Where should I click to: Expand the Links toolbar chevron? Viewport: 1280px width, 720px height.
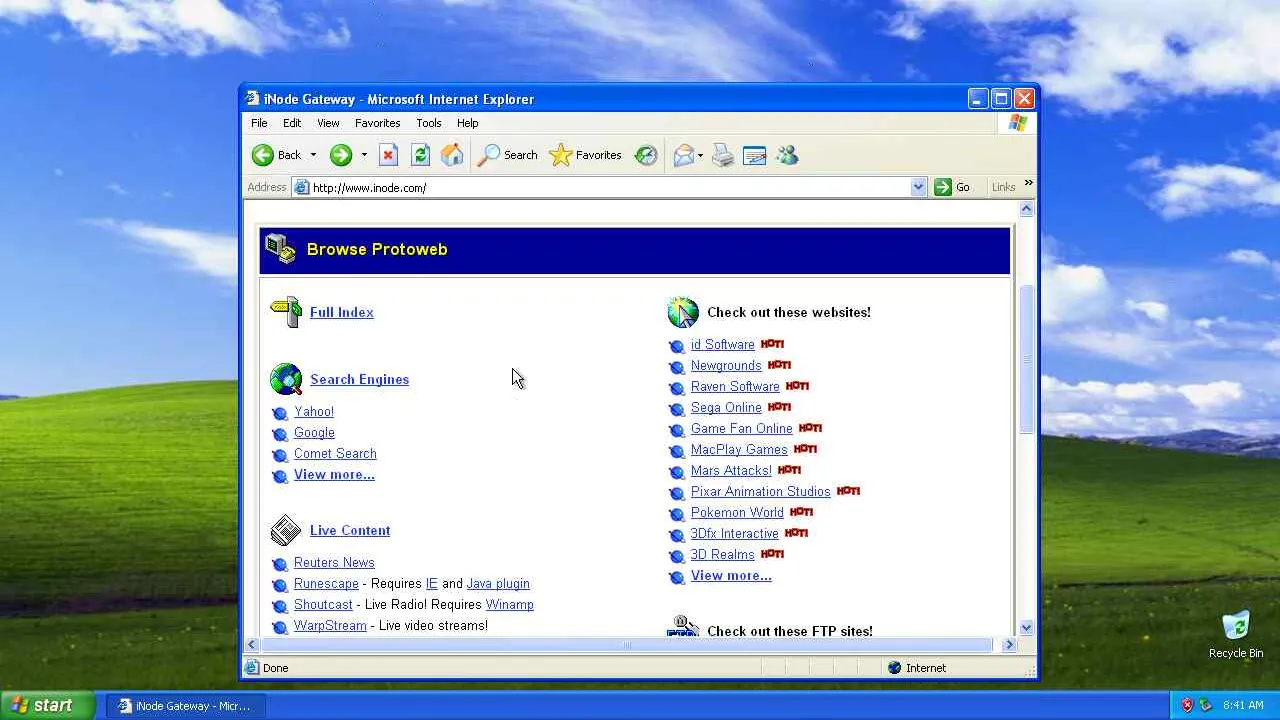click(x=1028, y=184)
